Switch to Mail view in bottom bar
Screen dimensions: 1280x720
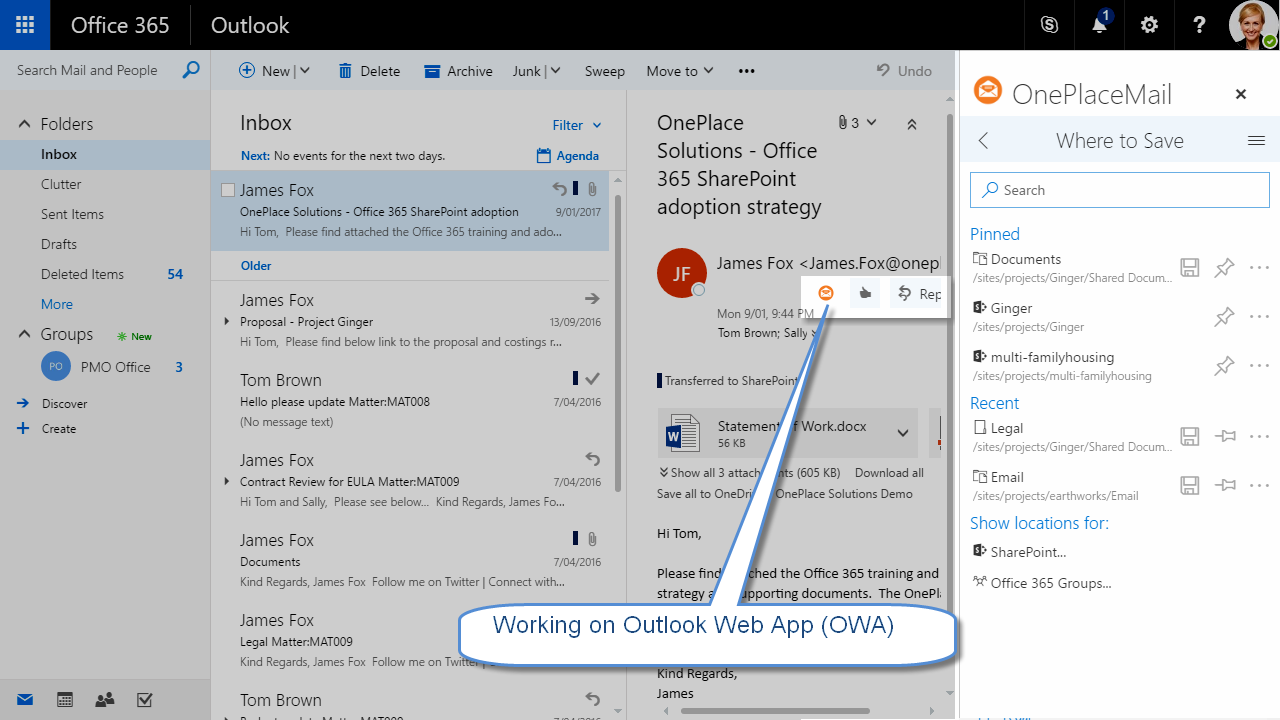click(25, 699)
